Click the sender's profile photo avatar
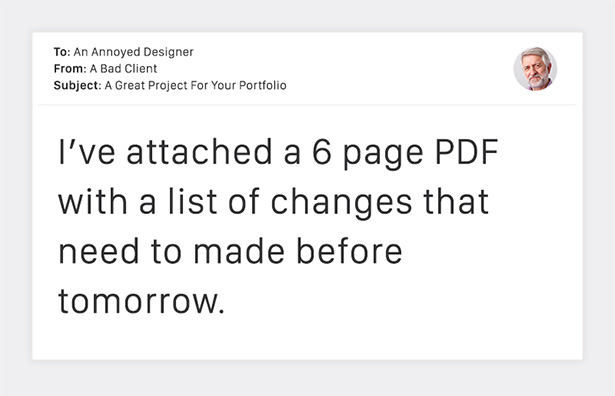The height and width of the screenshot is (396, 615). tap(535, 69)
